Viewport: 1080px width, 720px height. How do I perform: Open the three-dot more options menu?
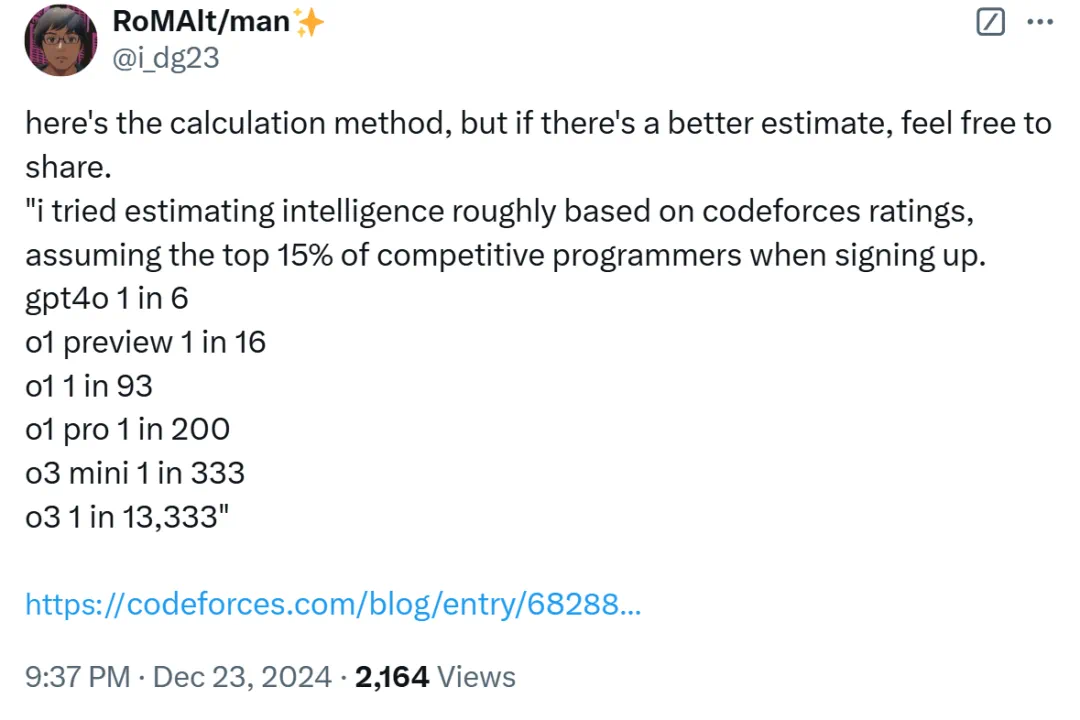(x=1039, y=22)
